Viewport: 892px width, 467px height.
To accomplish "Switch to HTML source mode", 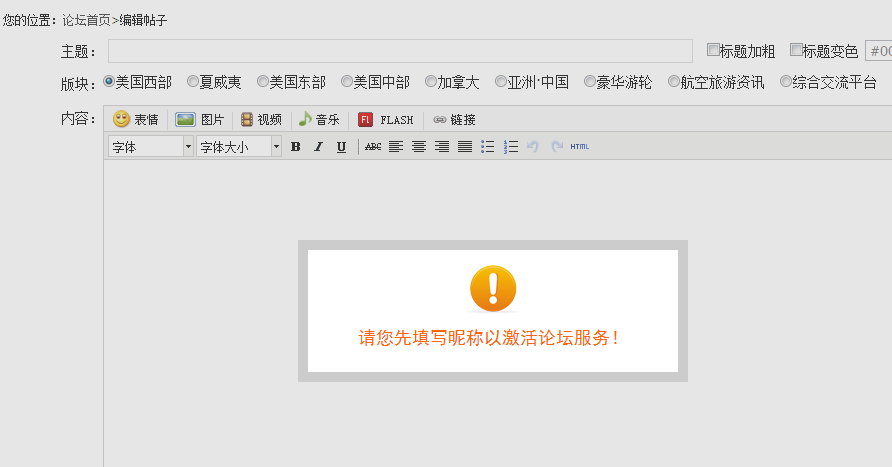I will point(580,147).
